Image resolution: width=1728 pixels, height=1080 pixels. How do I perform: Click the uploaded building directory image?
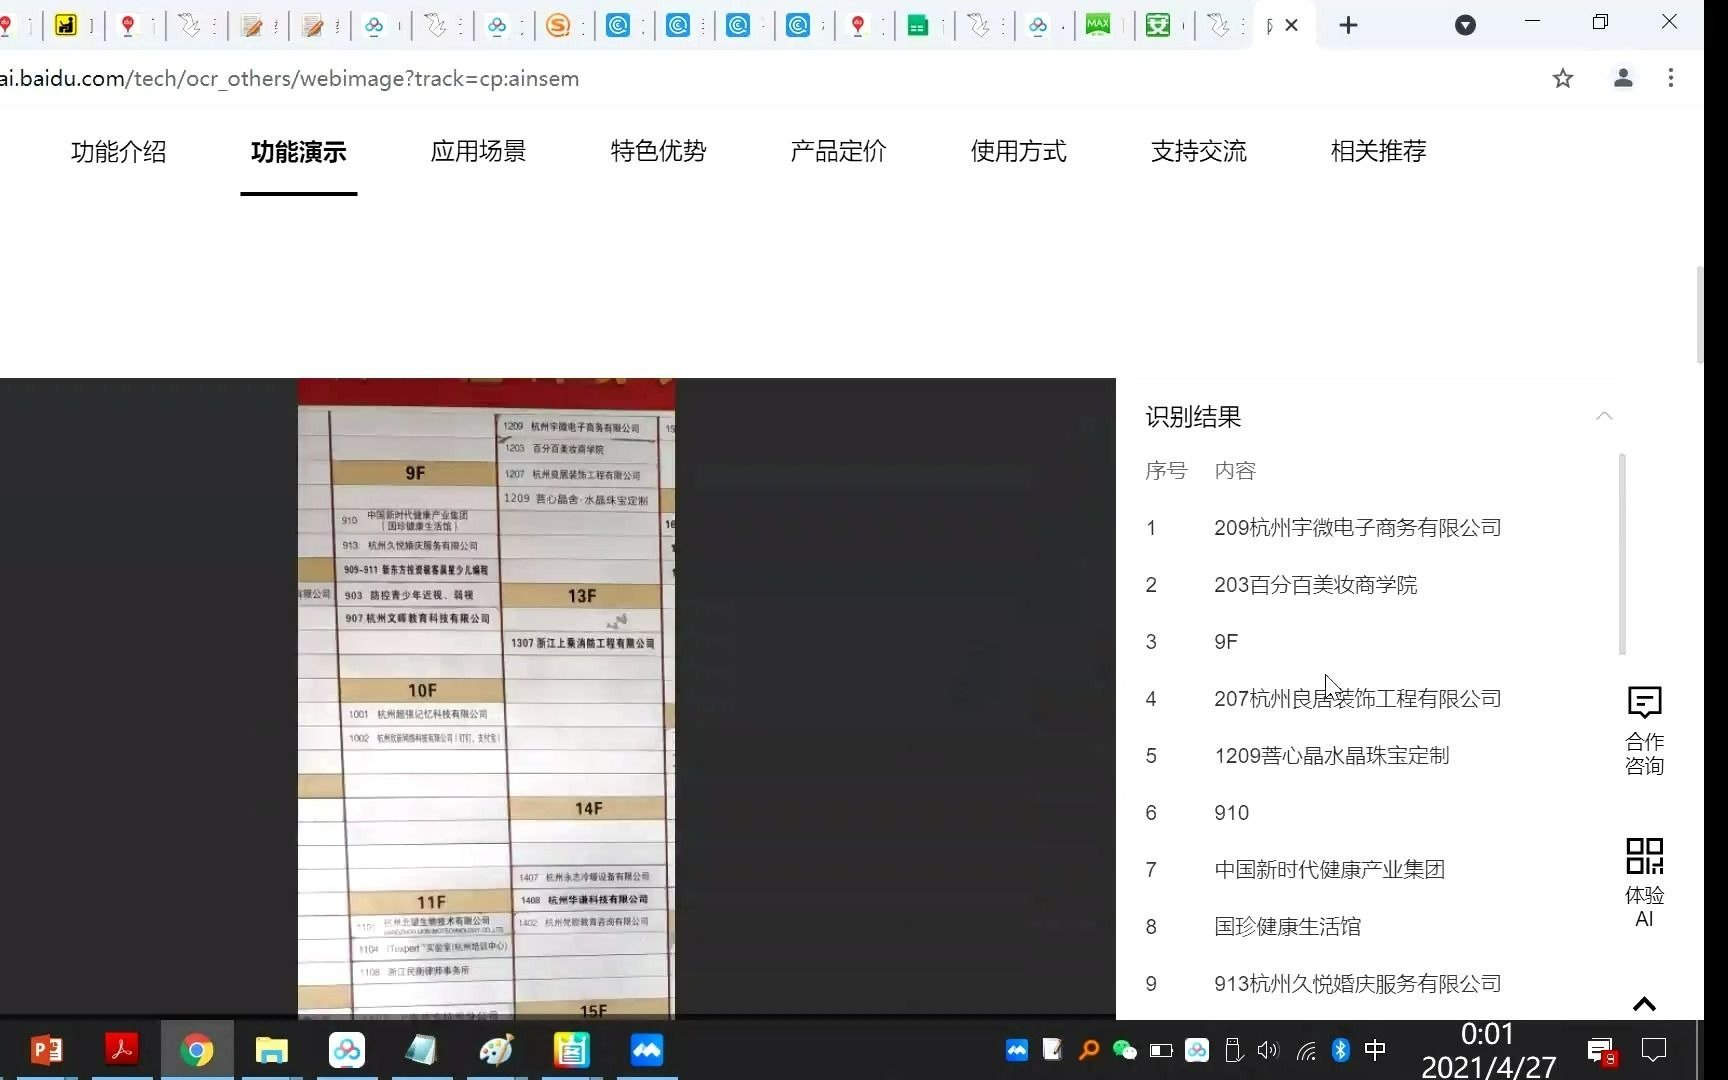[x=486, y=698]
